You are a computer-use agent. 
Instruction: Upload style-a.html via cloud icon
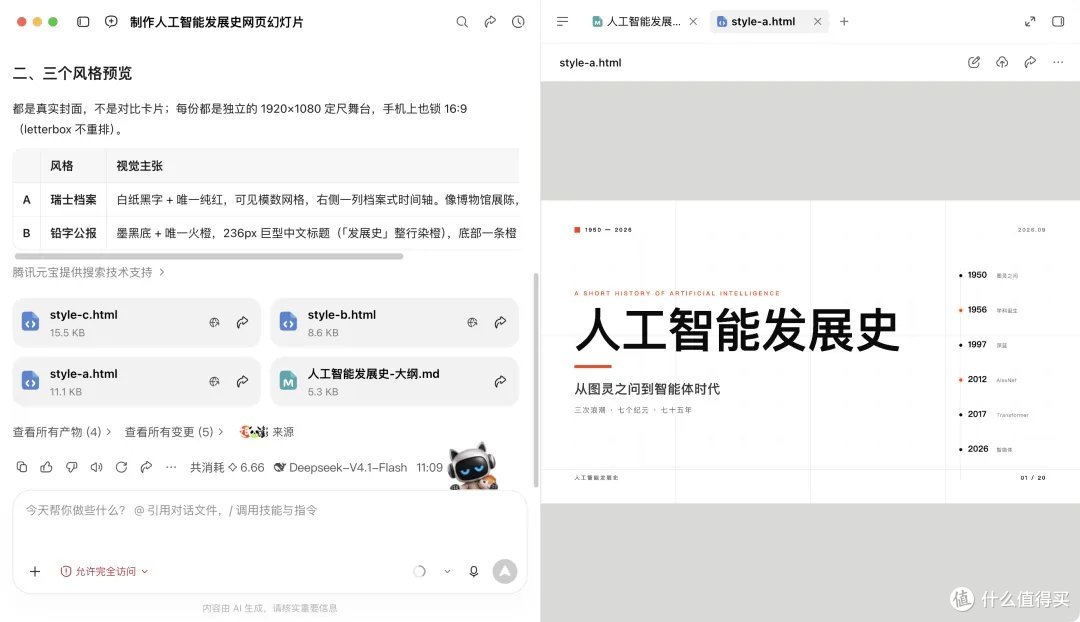(x=1002, y=62)
